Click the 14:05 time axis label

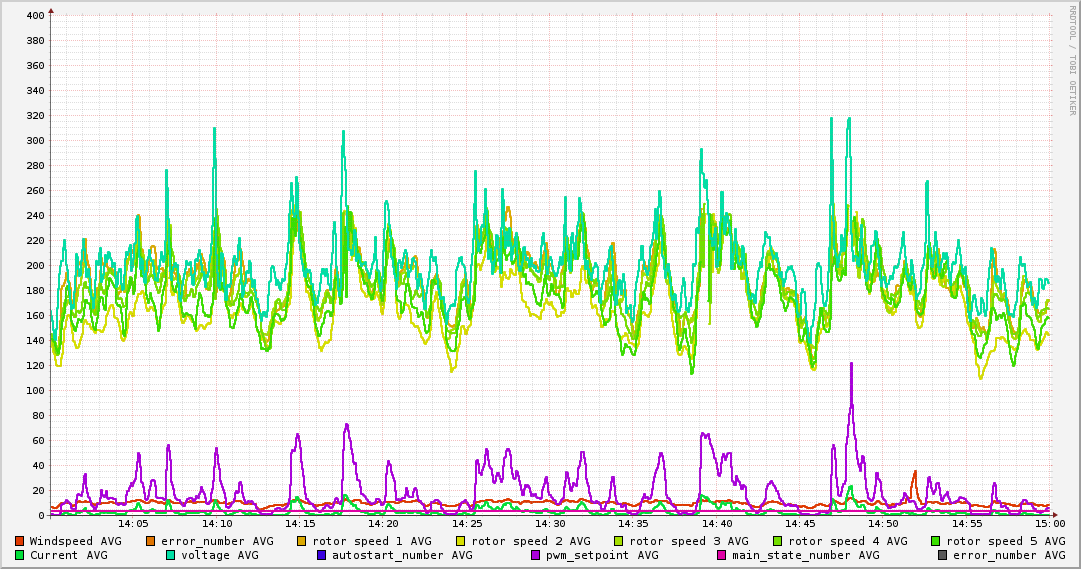click(133, 524)
